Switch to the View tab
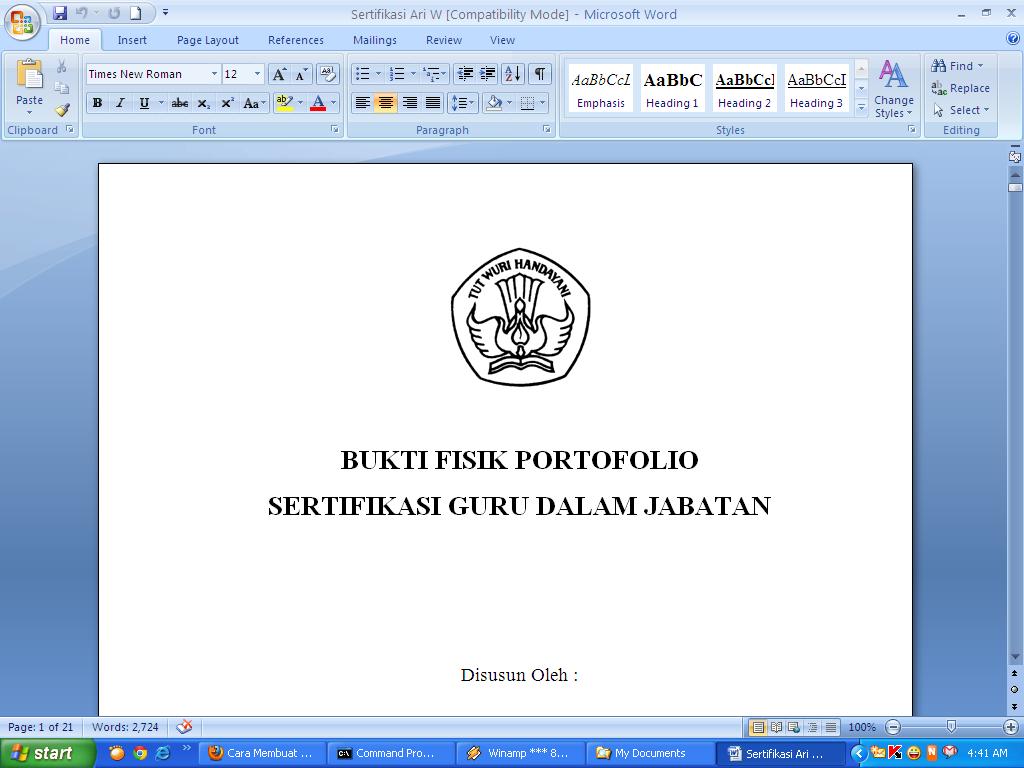 pos(502,40)
